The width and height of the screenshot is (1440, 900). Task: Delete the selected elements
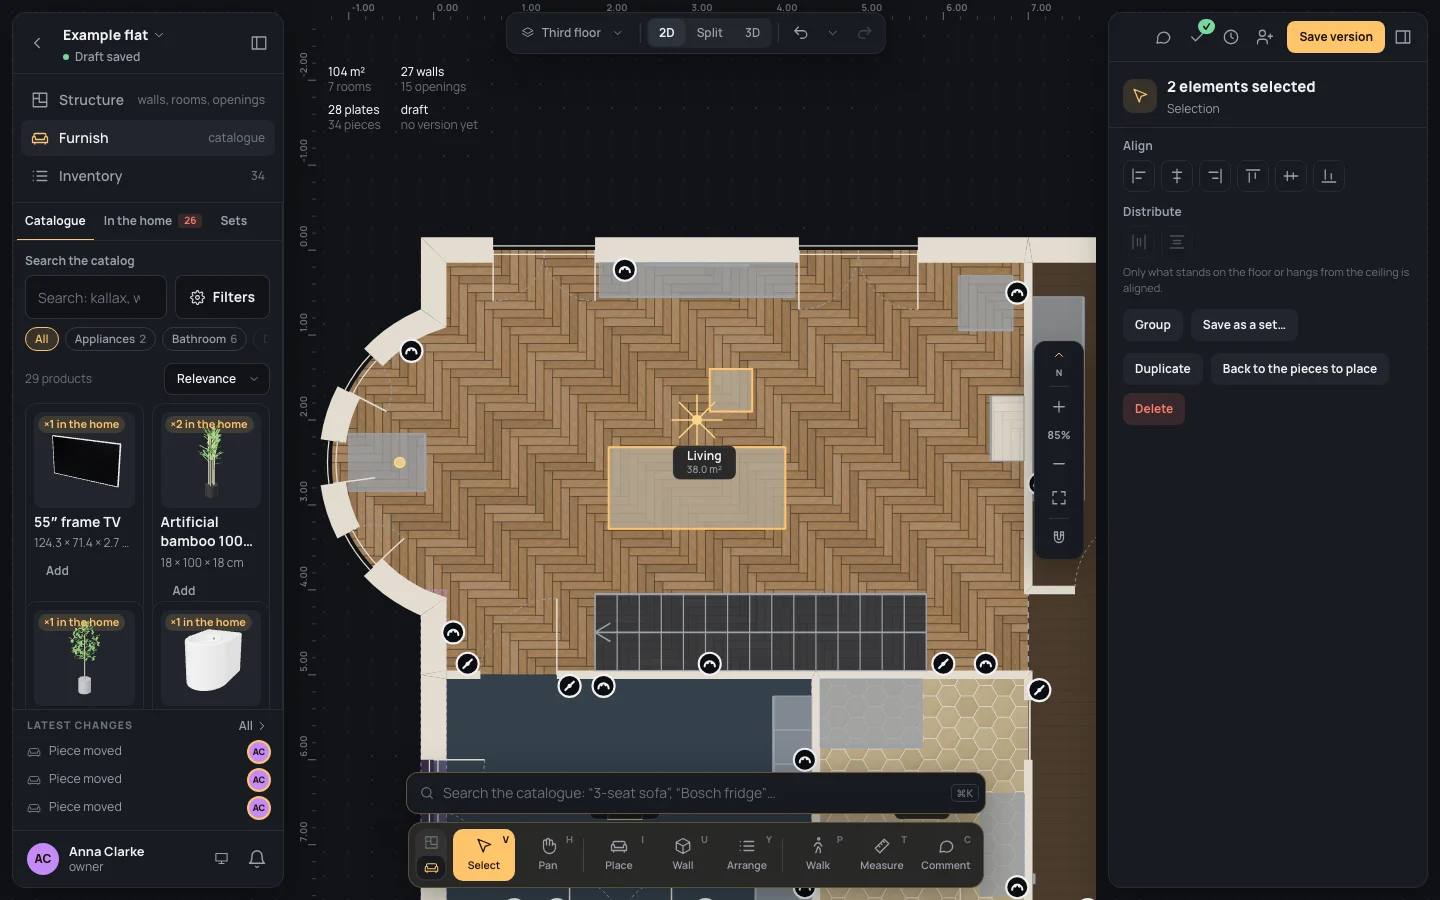click(1154, 409)
